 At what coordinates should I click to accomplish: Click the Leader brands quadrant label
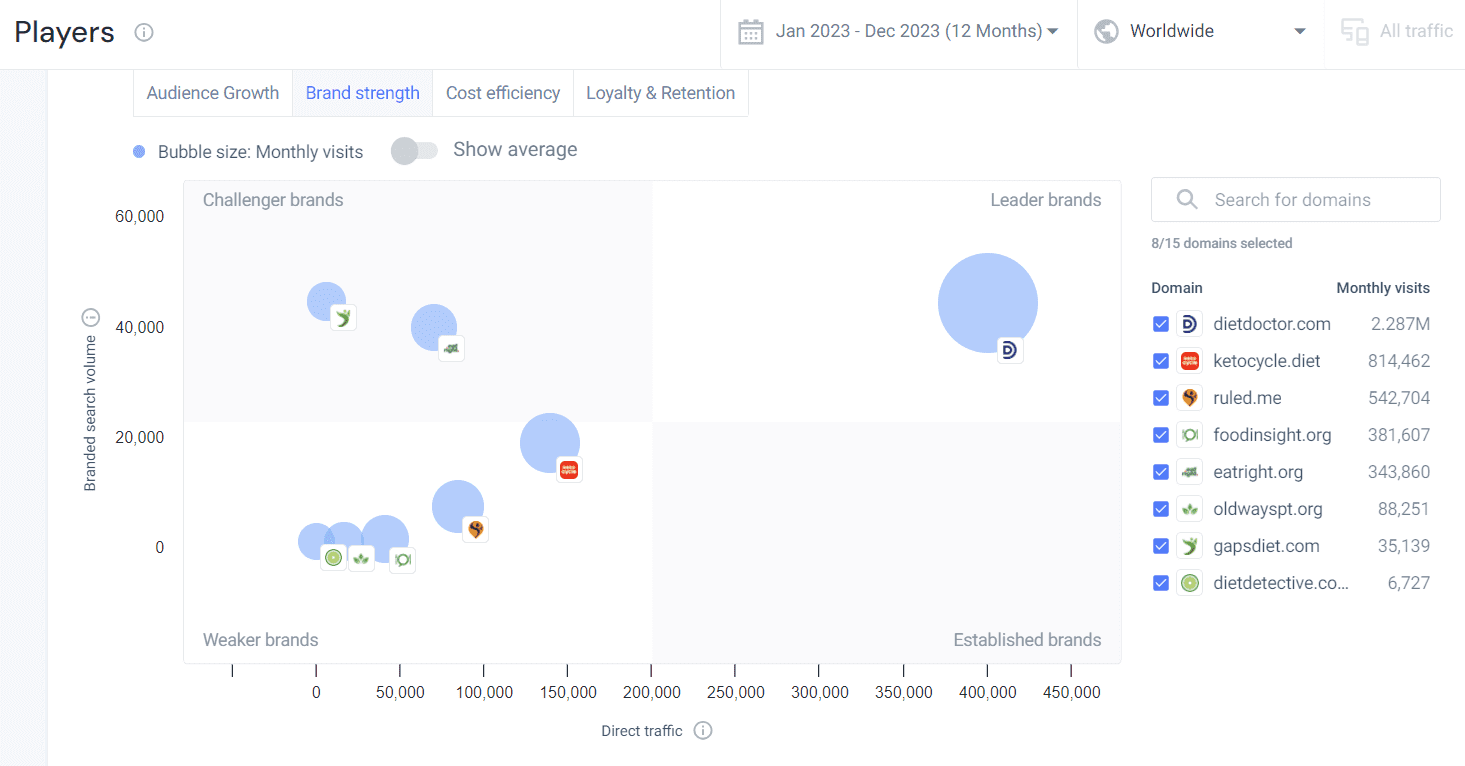coord(1046,200)
